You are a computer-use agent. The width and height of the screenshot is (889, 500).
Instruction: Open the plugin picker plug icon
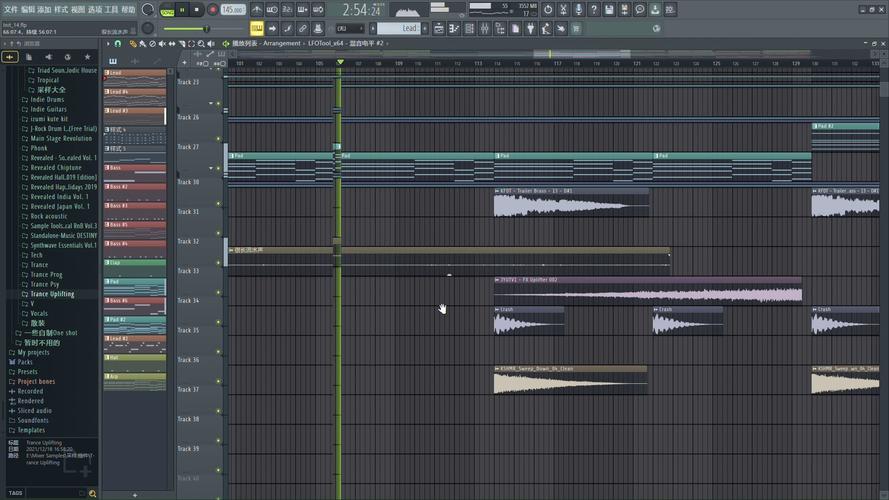pos(531,28)
